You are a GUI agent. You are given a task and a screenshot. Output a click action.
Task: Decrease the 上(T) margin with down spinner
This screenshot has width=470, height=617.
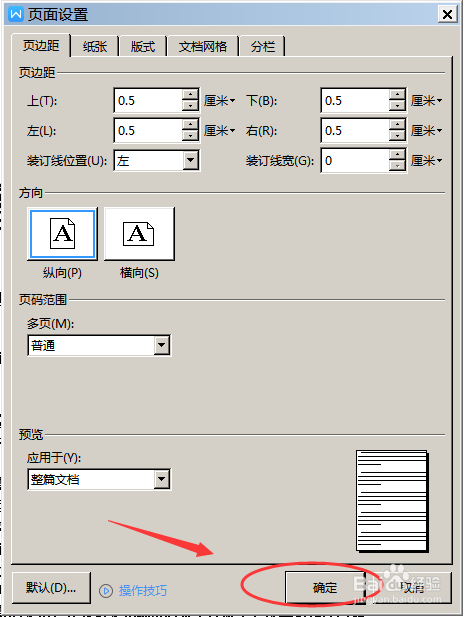tap(191, 106)
